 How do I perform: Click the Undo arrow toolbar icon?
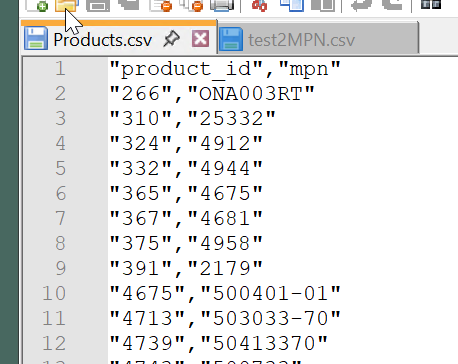coord(362,5)
